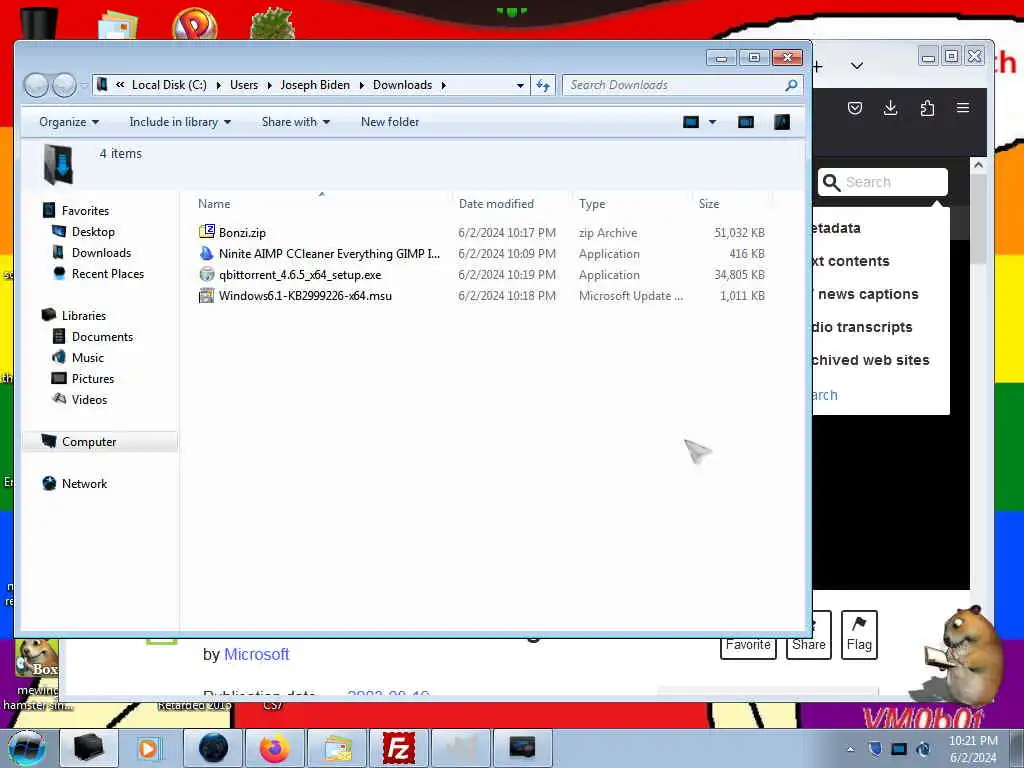
Task: Expand the arrow after Local Disk (C:)
Action: coord(218,85)
